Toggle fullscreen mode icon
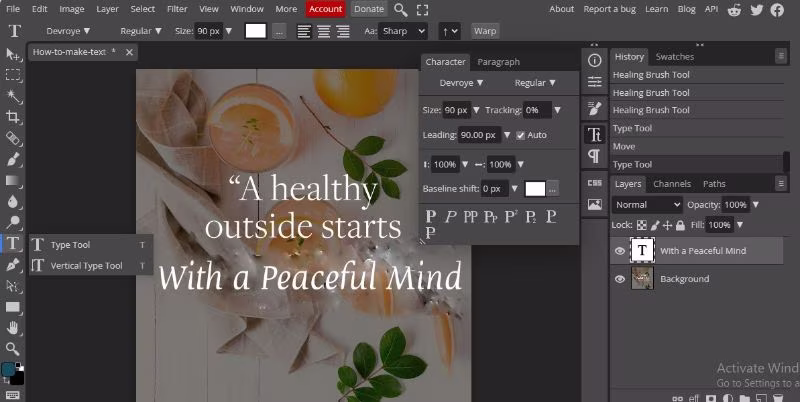This screenshot has height=402, width=800. point(422,9)
